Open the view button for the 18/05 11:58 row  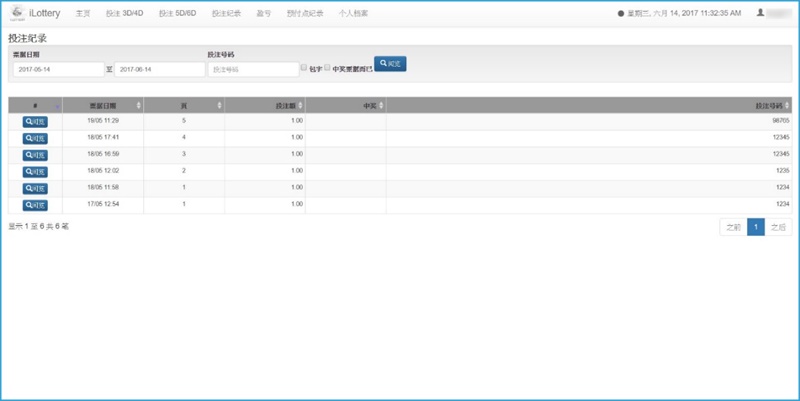35,188
